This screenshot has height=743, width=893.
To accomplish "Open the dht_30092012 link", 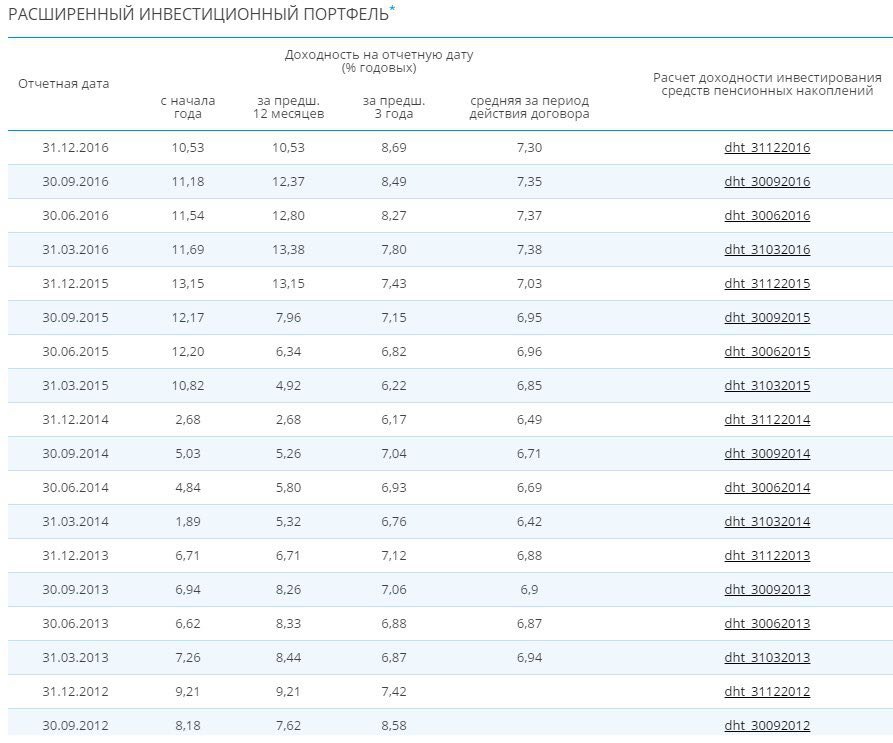I will pyautogui.click(x=767, y=725).
